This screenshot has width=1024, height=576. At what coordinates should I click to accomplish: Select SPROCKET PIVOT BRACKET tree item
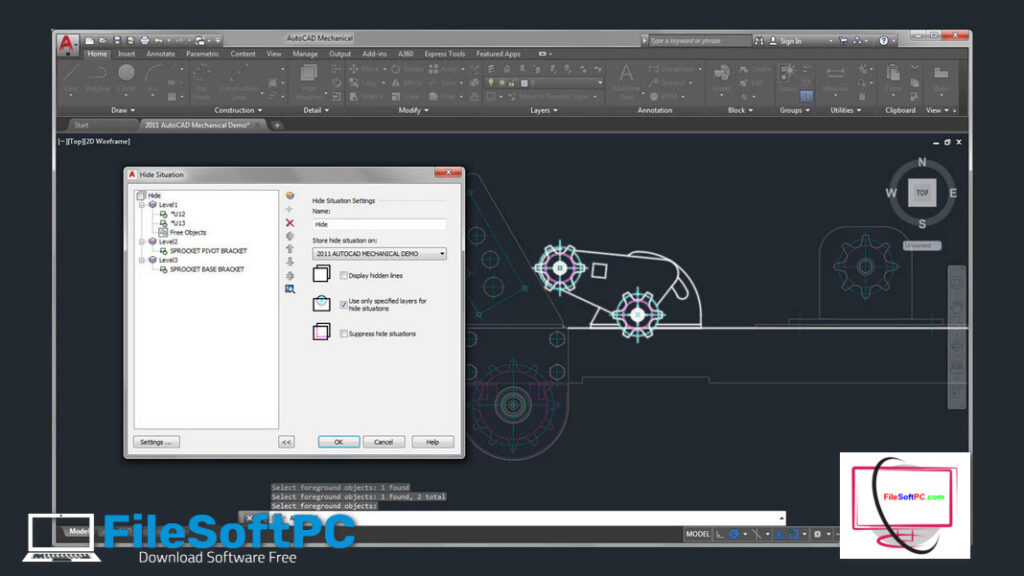(x=208, y=251)
